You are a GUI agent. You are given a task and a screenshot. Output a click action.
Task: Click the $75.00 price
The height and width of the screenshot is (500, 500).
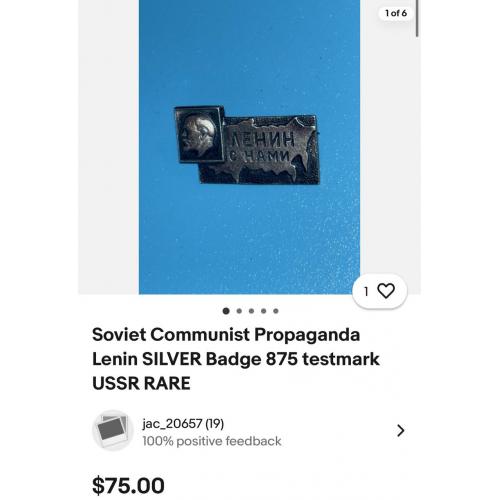(x=128, y=485)
